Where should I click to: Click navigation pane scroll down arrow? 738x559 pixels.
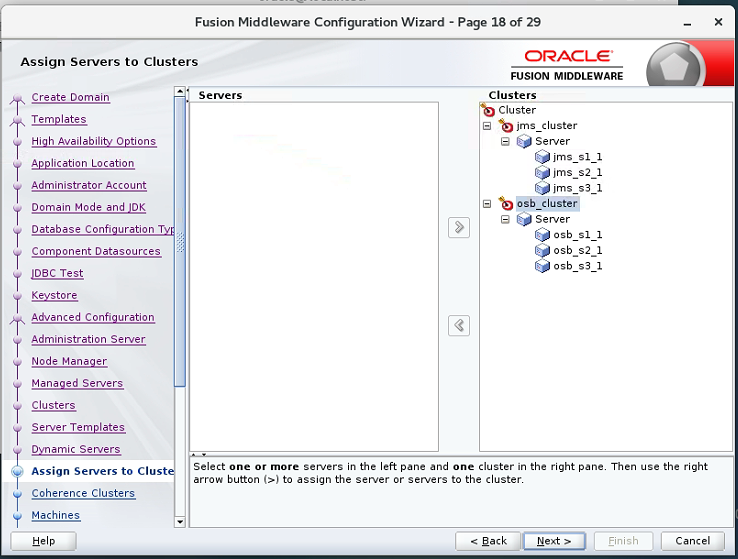pos(179,522)
